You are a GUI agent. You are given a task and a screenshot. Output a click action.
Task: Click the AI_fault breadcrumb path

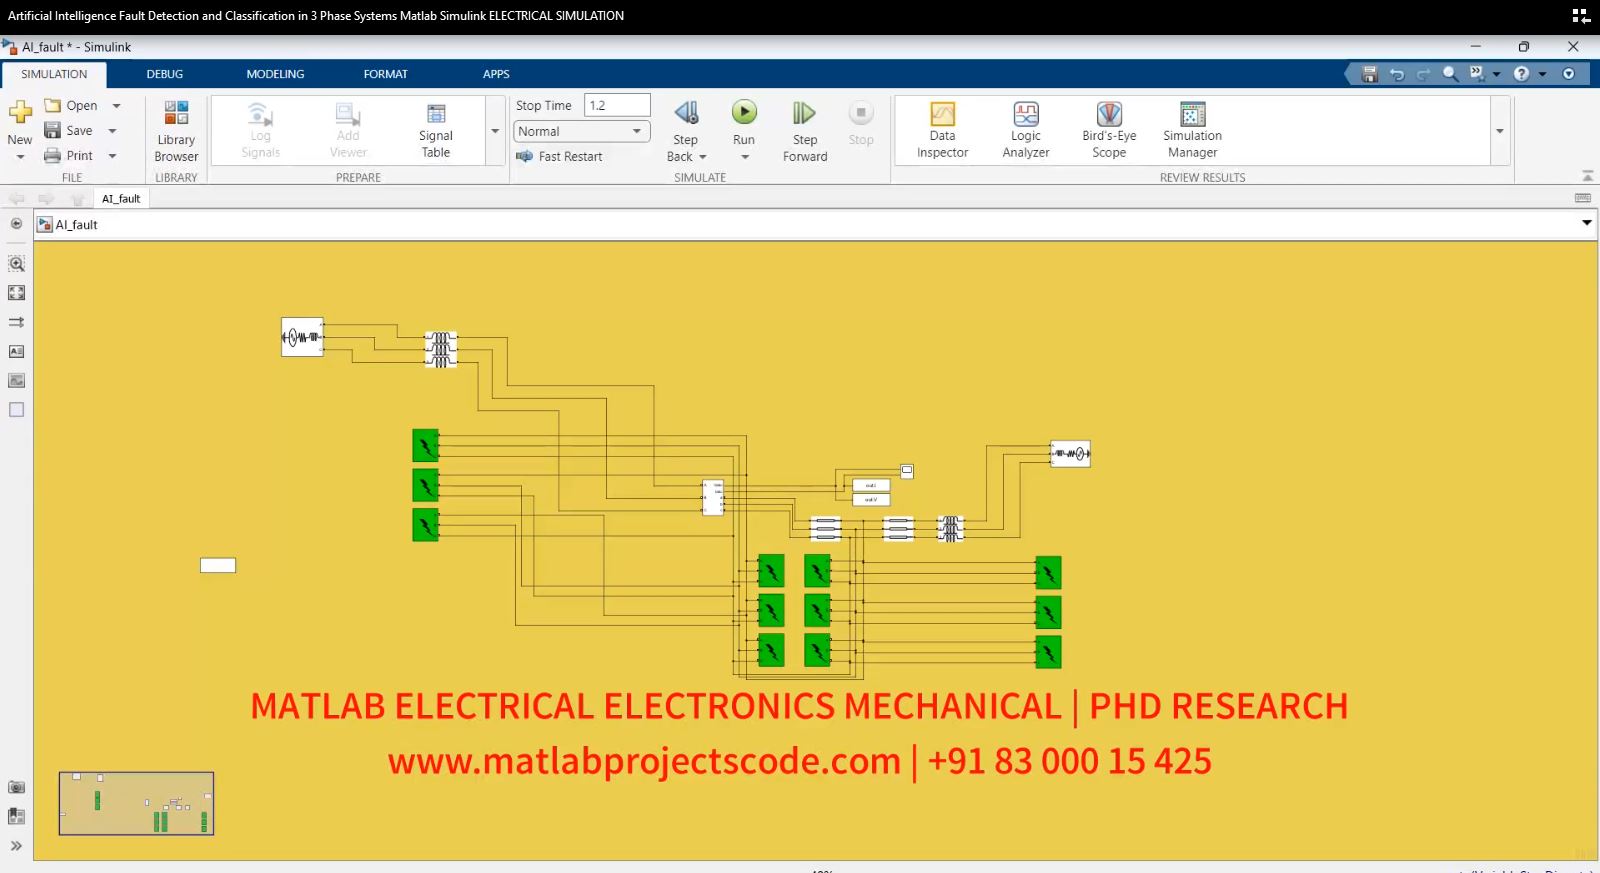coord(76,224)
